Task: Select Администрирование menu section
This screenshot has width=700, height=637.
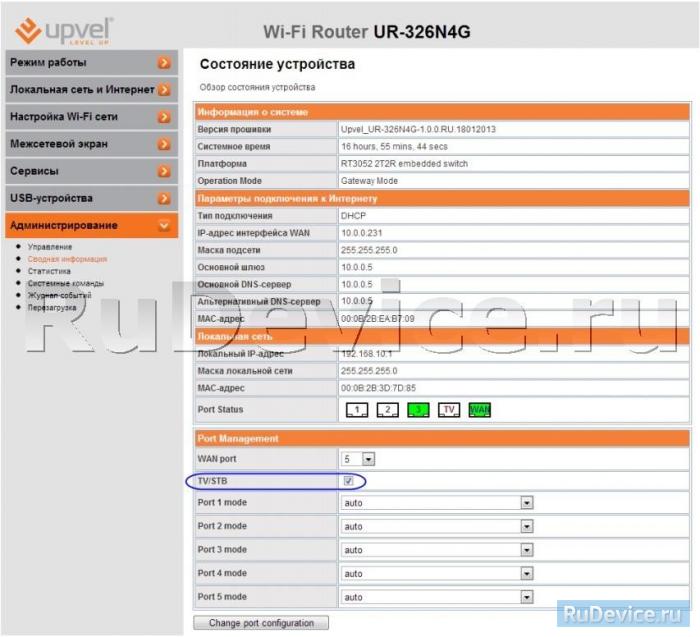Action: [92, 225]
